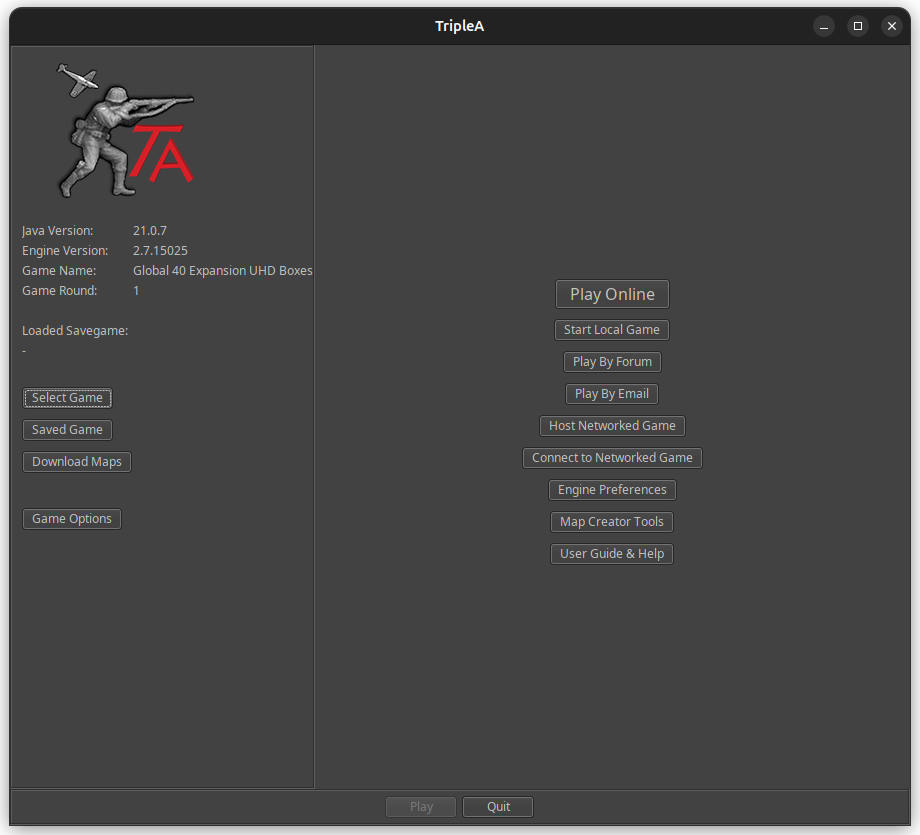Click the disabled Play button

(420, 806)
